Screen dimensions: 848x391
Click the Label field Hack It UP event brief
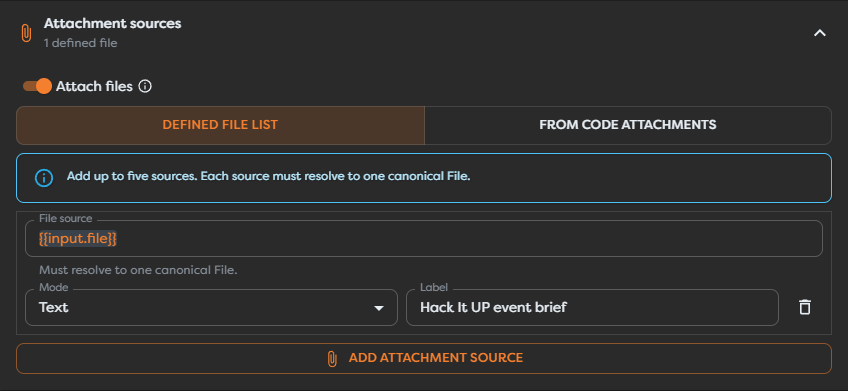click(x=592, y=308)
